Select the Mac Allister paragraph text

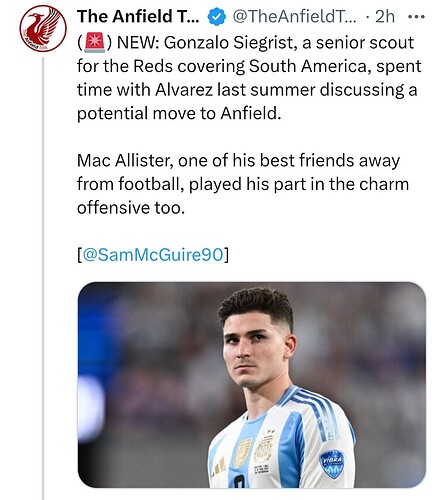[x=243, y=184]
